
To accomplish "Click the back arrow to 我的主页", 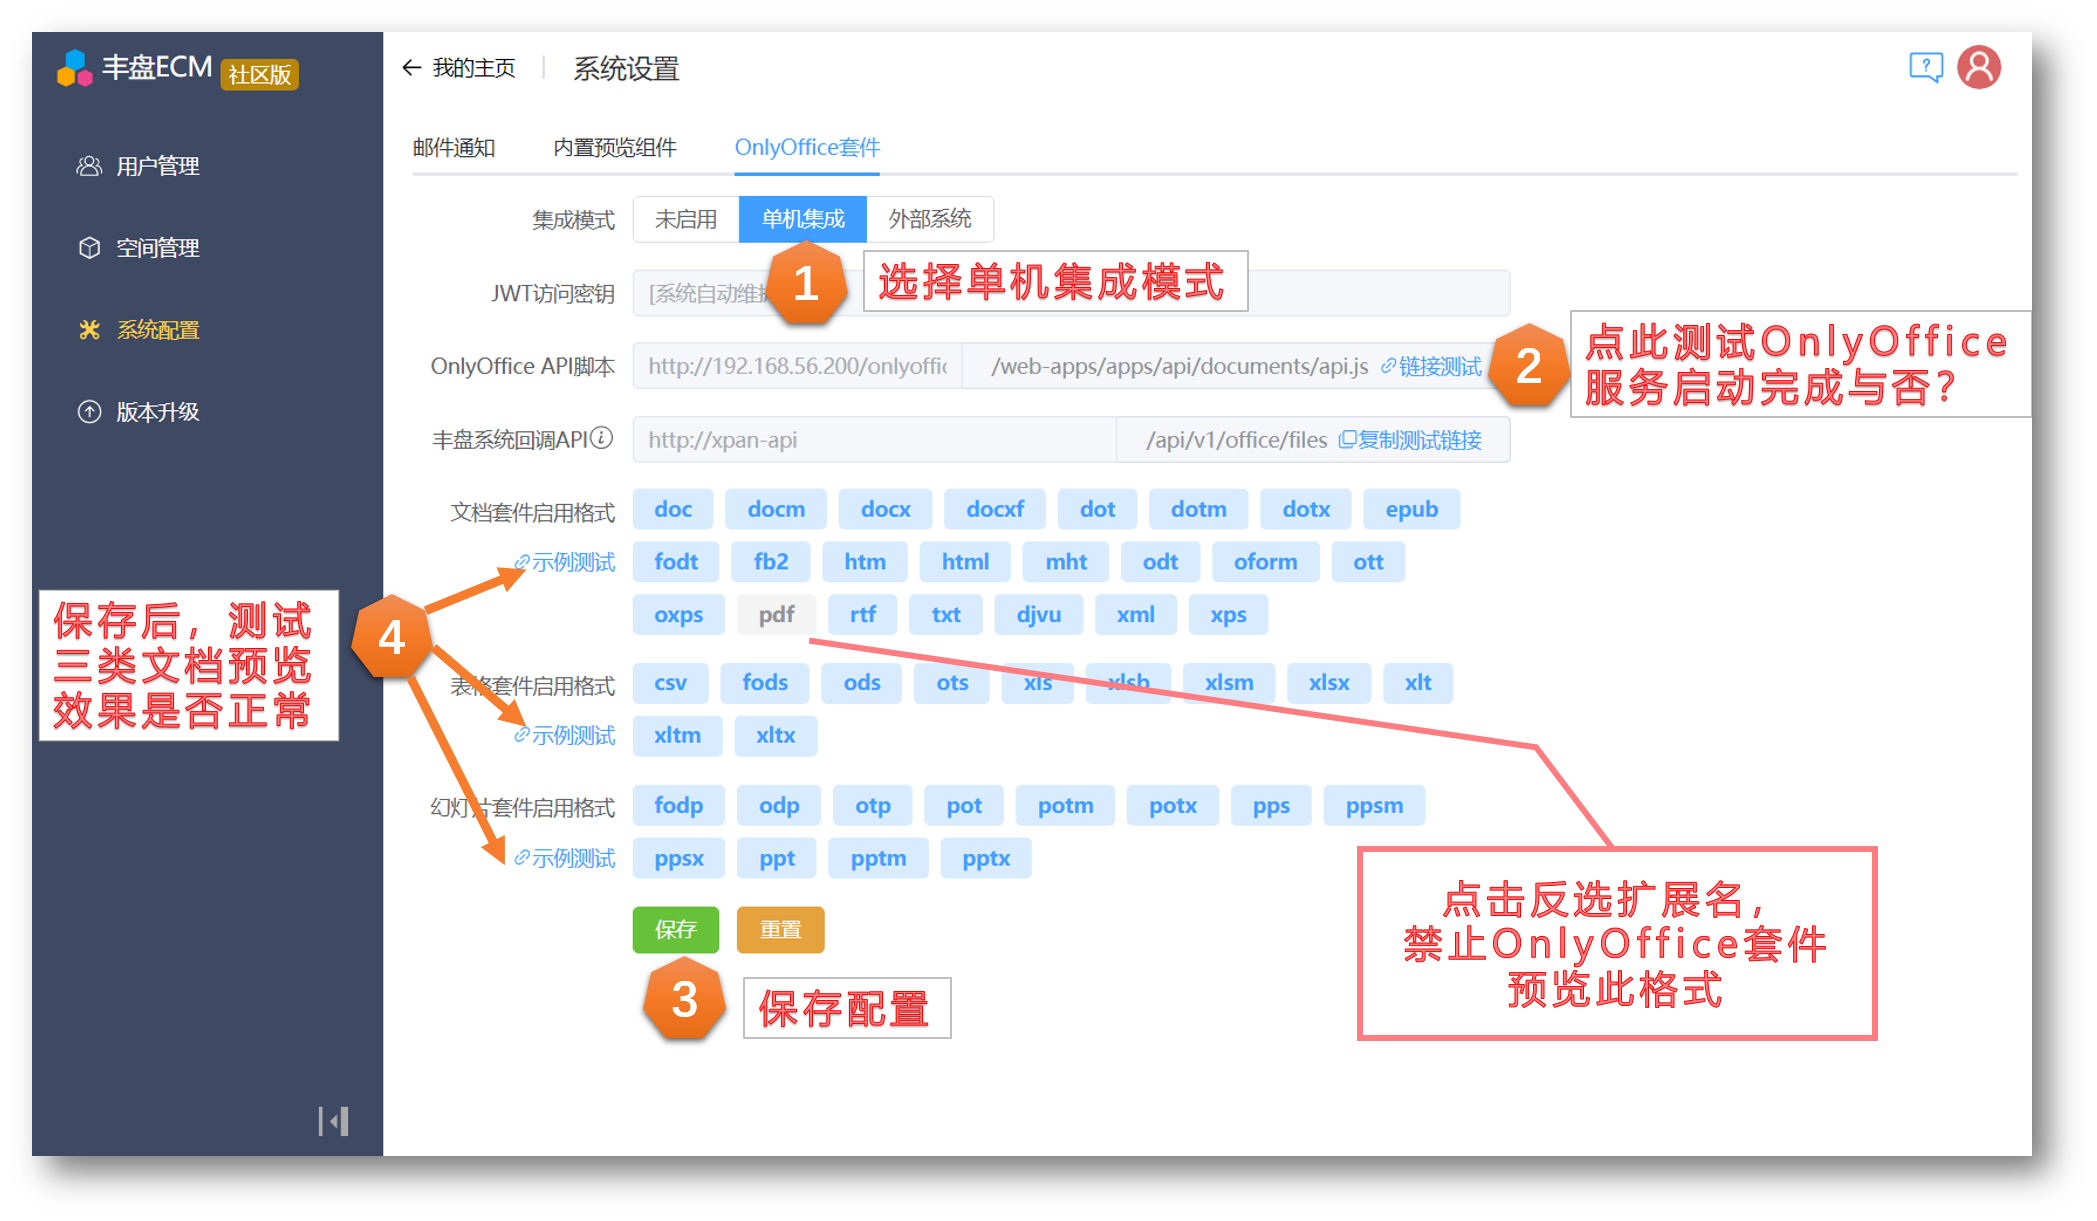I will 411,68.
